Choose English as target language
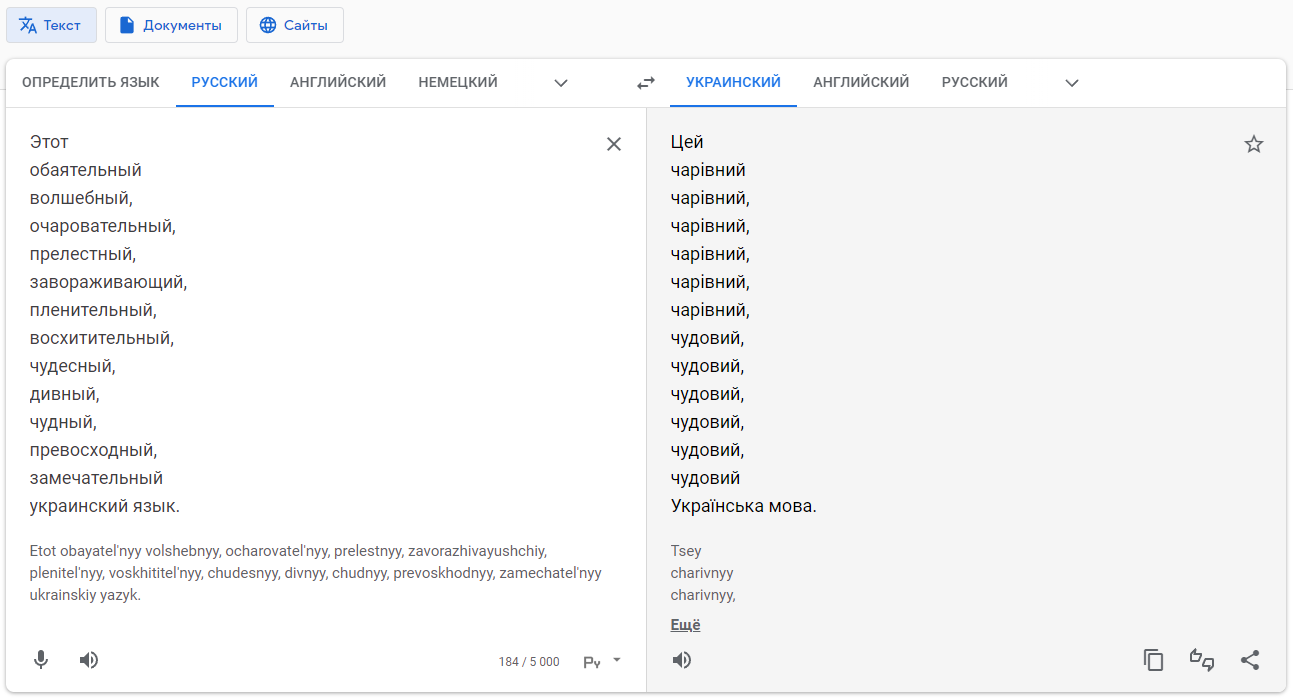1293x700 pixels. click(x=861, y=83)
